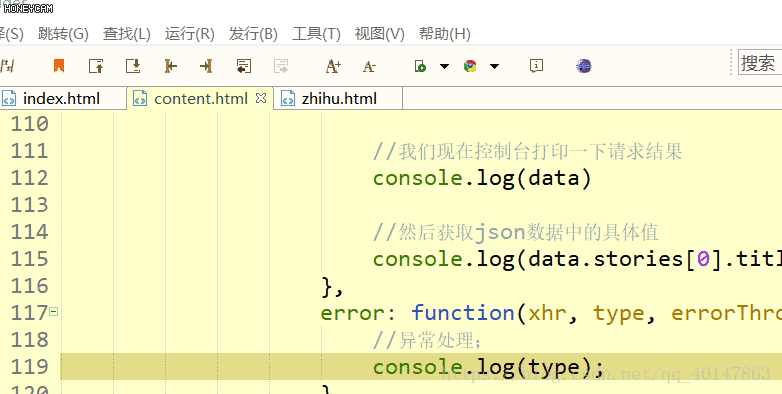The width and height of the screenshot is (782, 394).
Task: Click the zhihu.html file type icon
Action: click(288, 99)
